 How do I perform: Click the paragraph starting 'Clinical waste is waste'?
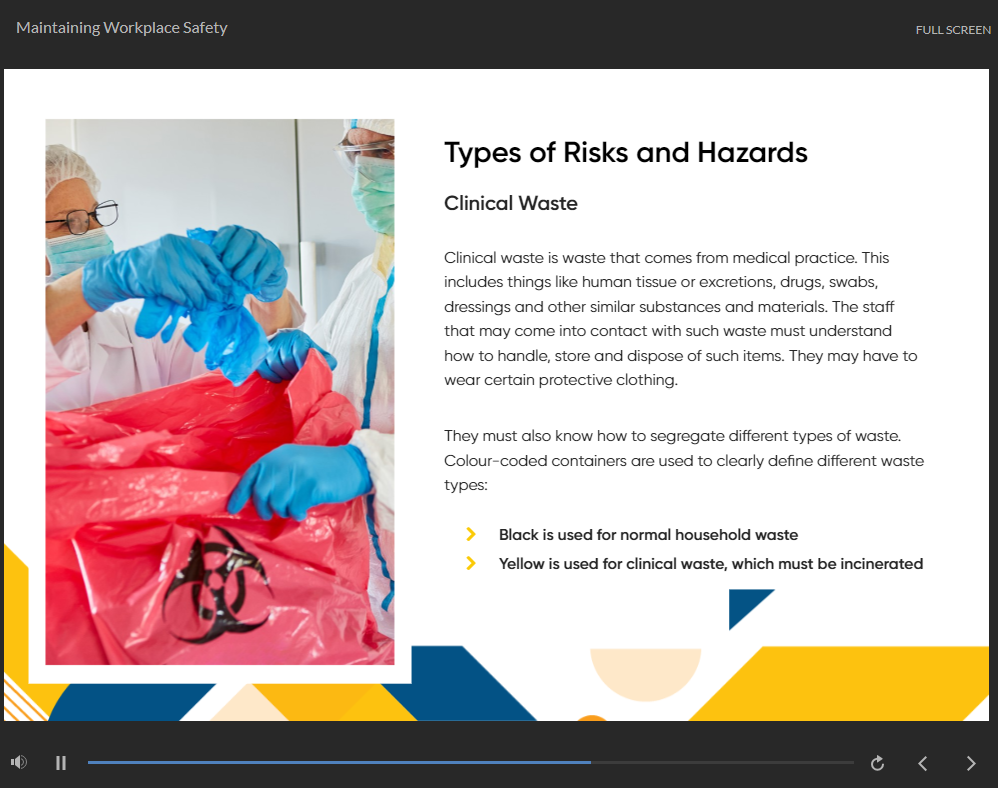pyautogui.click(x=681, y=319)
